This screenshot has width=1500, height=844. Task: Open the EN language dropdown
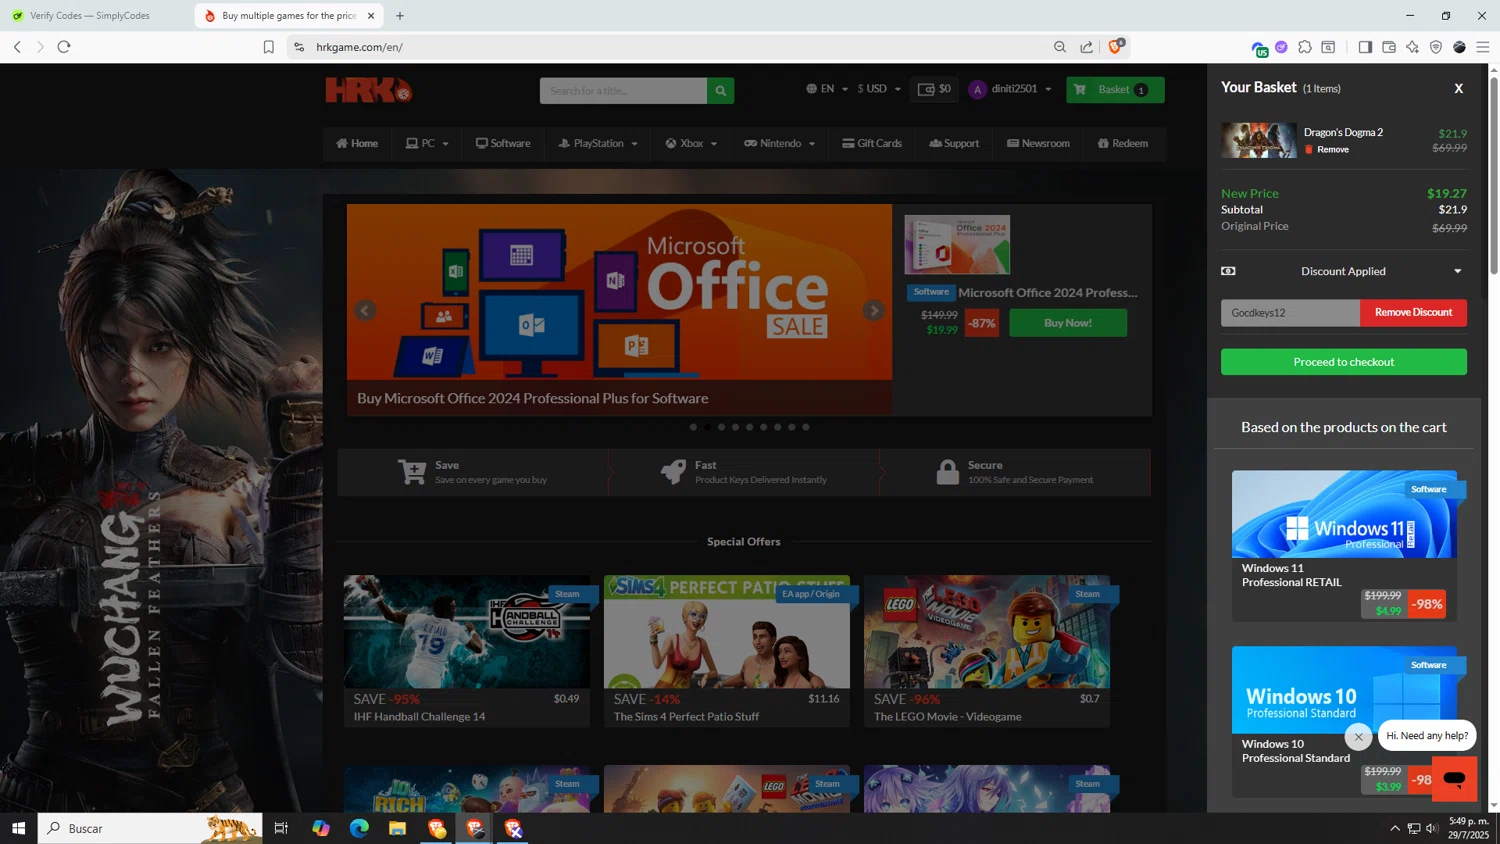(x=827, y=89)
